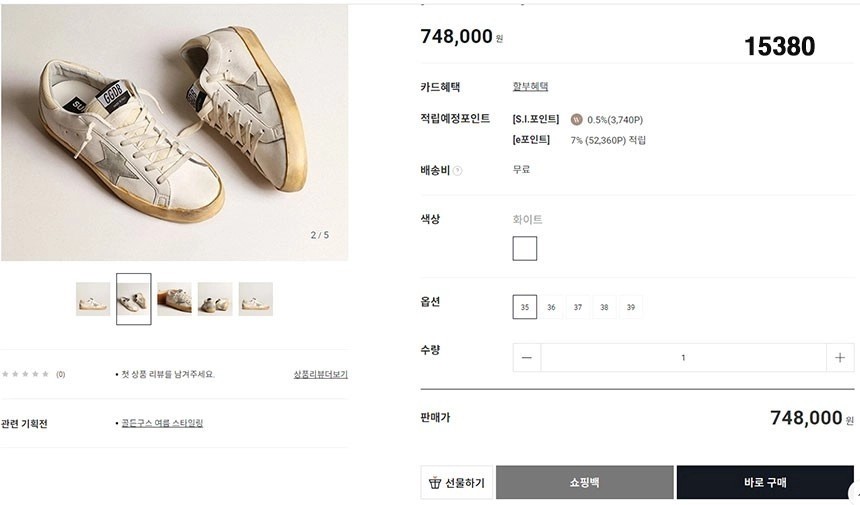Screen dimensions: 860x505
Task: Click the 바로 구매 buy now button
Action: pyautogui.click(x=765, y=482)
